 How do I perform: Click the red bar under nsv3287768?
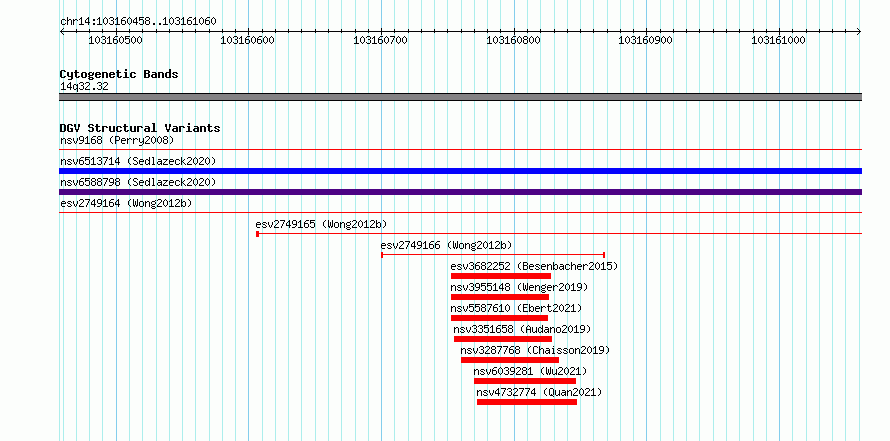click(510, 360)
